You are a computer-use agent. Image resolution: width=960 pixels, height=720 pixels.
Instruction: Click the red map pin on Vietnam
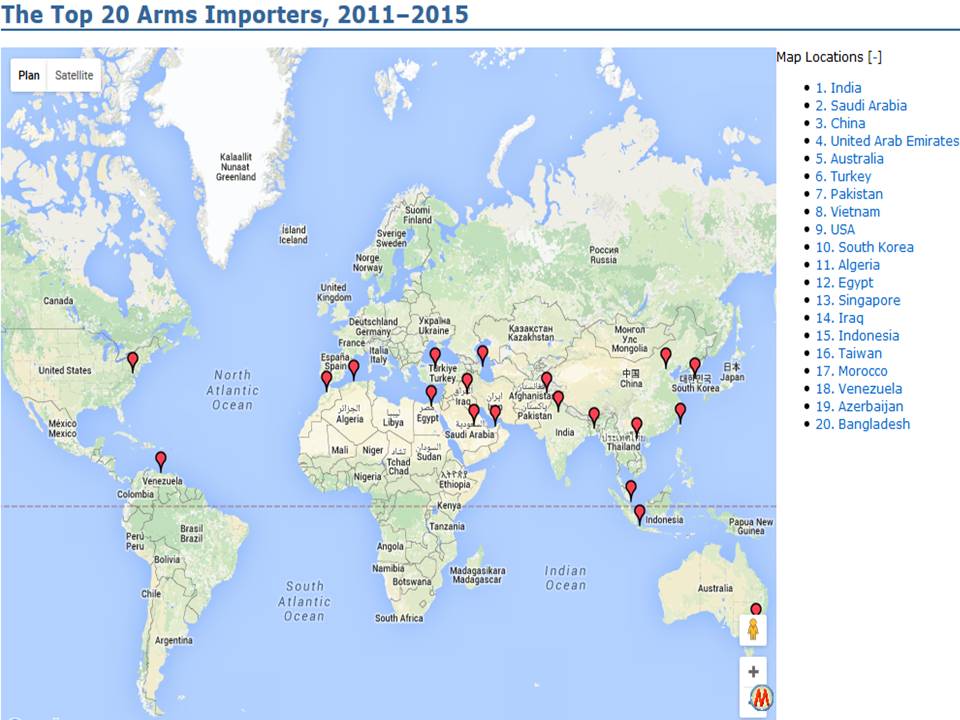pyautogui.click(x=637, y=426)
